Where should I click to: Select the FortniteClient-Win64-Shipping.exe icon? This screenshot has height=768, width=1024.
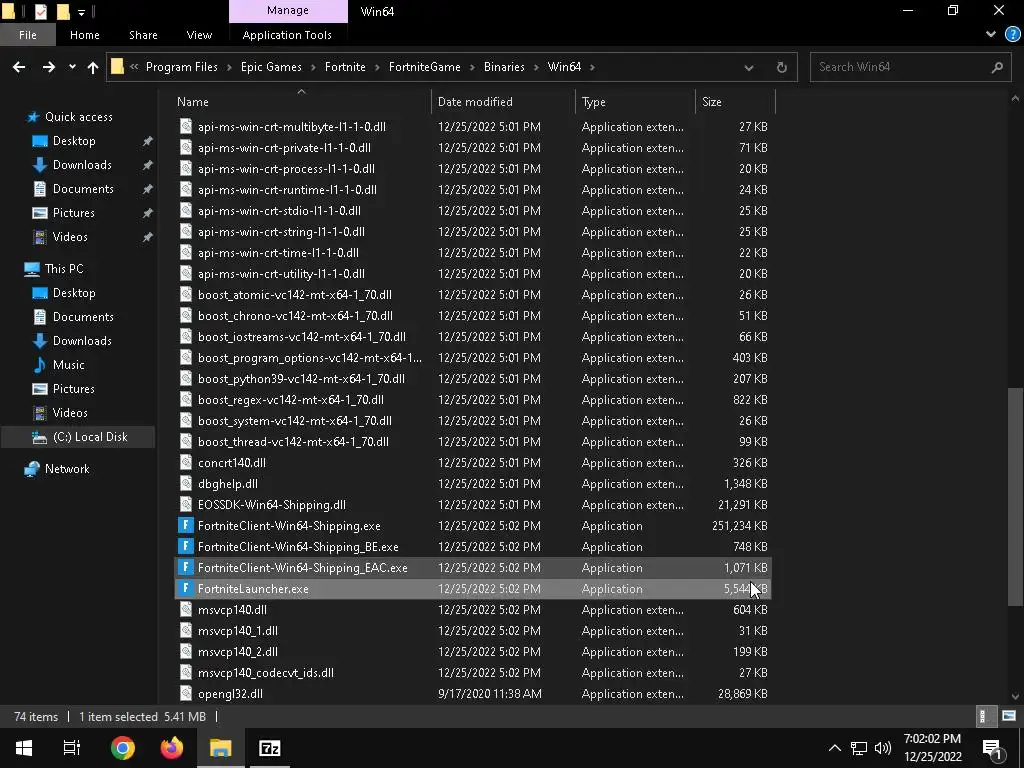185,526
